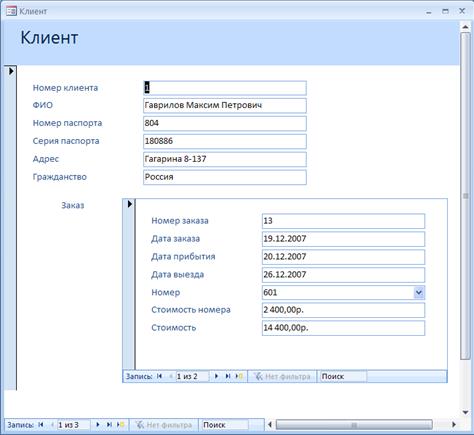Go to last record in main Клиент navigator
Viewport: 474px width, 435px height.
click(x=109, y=425)
